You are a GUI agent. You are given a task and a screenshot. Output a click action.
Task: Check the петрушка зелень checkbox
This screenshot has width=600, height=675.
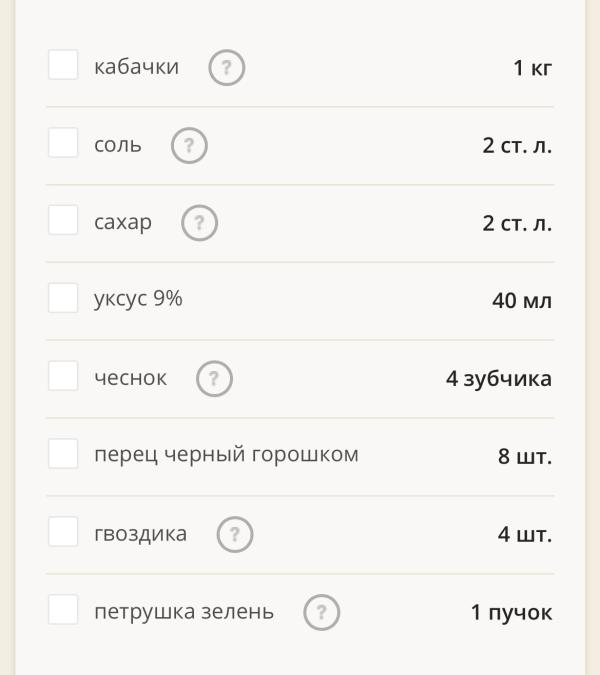point(63,610)
